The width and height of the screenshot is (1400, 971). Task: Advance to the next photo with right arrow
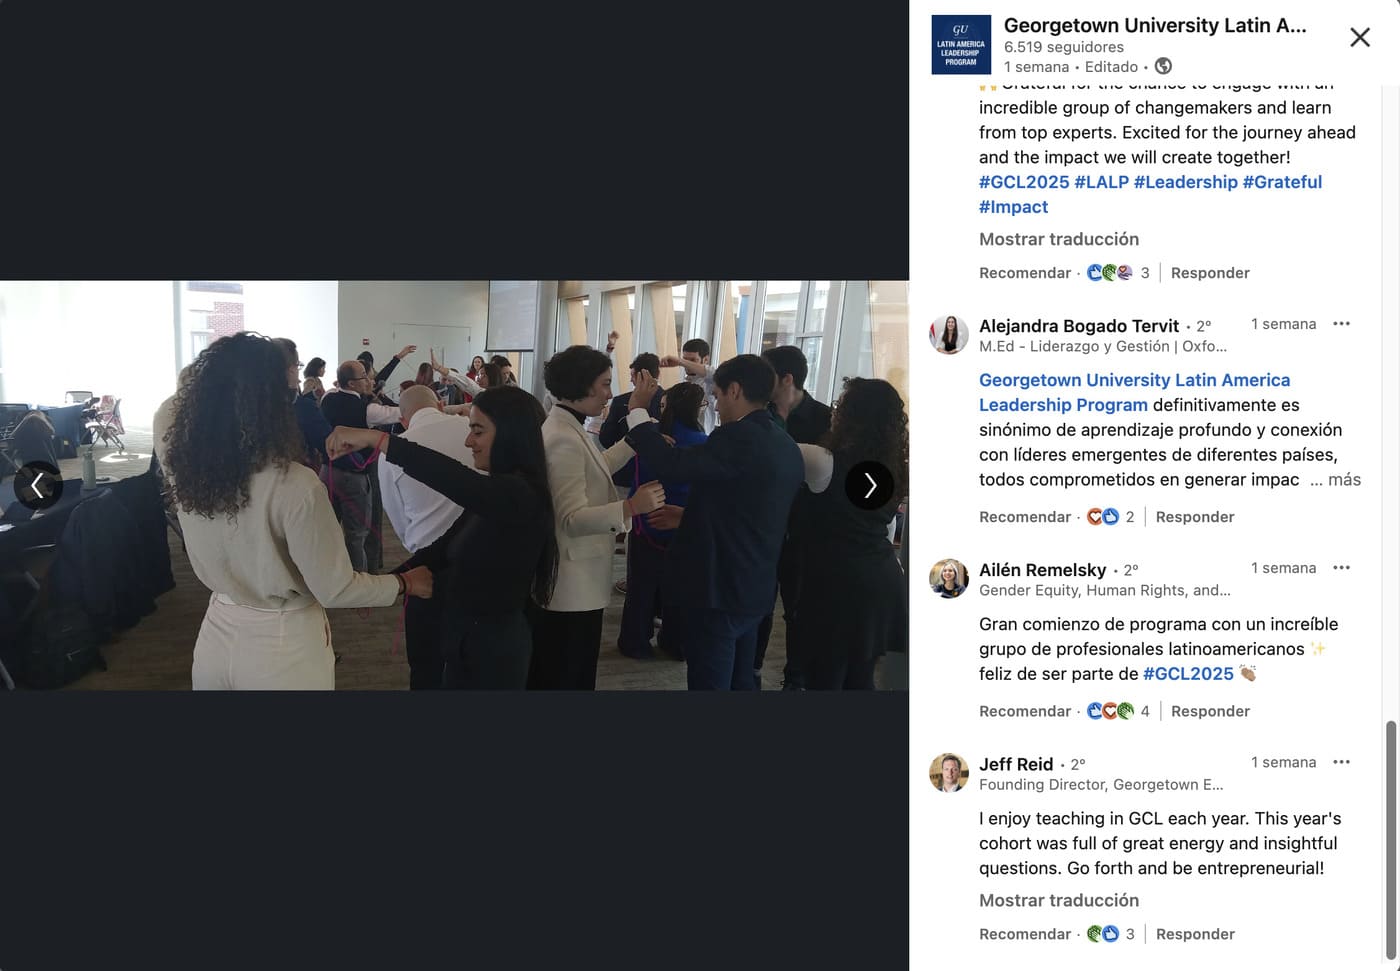tap(869, 485)
